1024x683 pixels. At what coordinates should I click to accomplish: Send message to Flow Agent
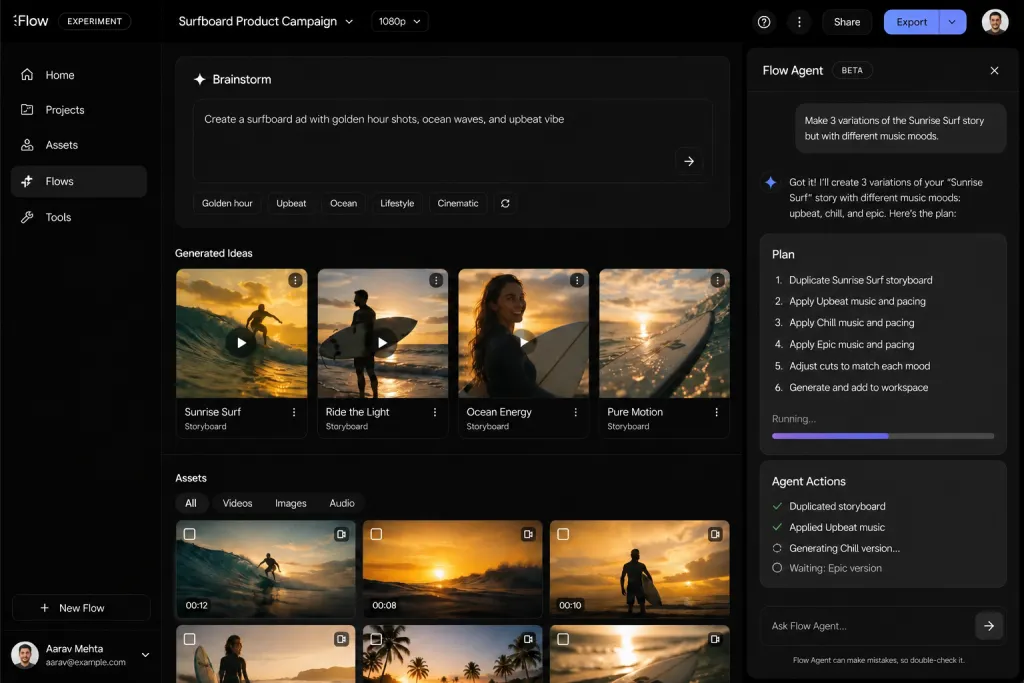coord(989,626)
